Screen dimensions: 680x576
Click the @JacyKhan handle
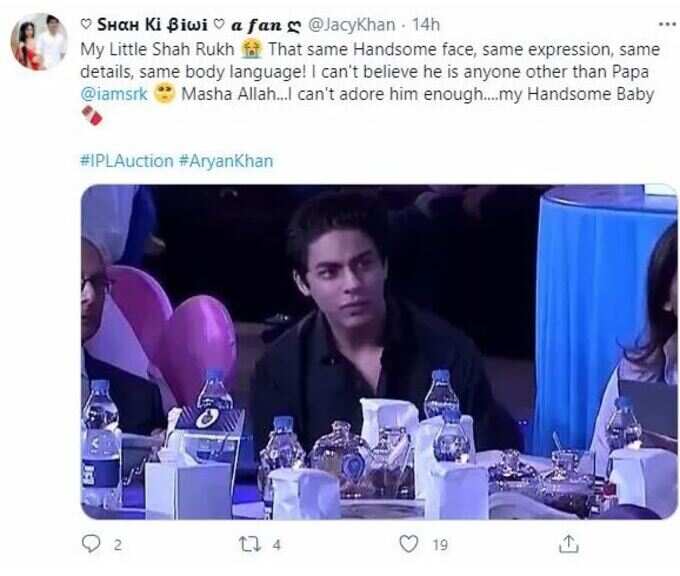click(351, 25)
